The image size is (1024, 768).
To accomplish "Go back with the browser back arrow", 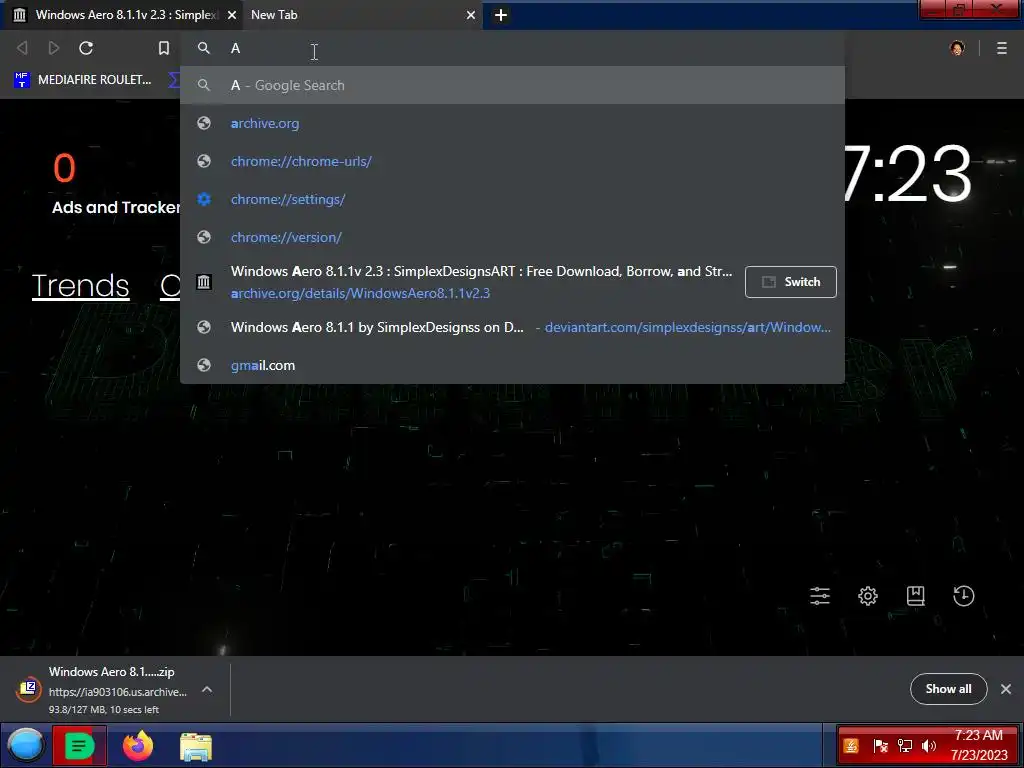I will 22,48.
